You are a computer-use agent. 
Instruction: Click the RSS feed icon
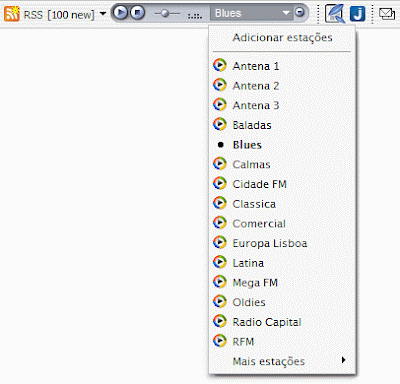[x=12, y=14]
